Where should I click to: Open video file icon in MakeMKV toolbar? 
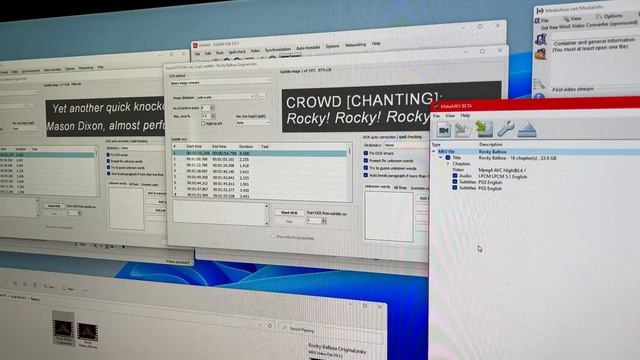[443, 130]
